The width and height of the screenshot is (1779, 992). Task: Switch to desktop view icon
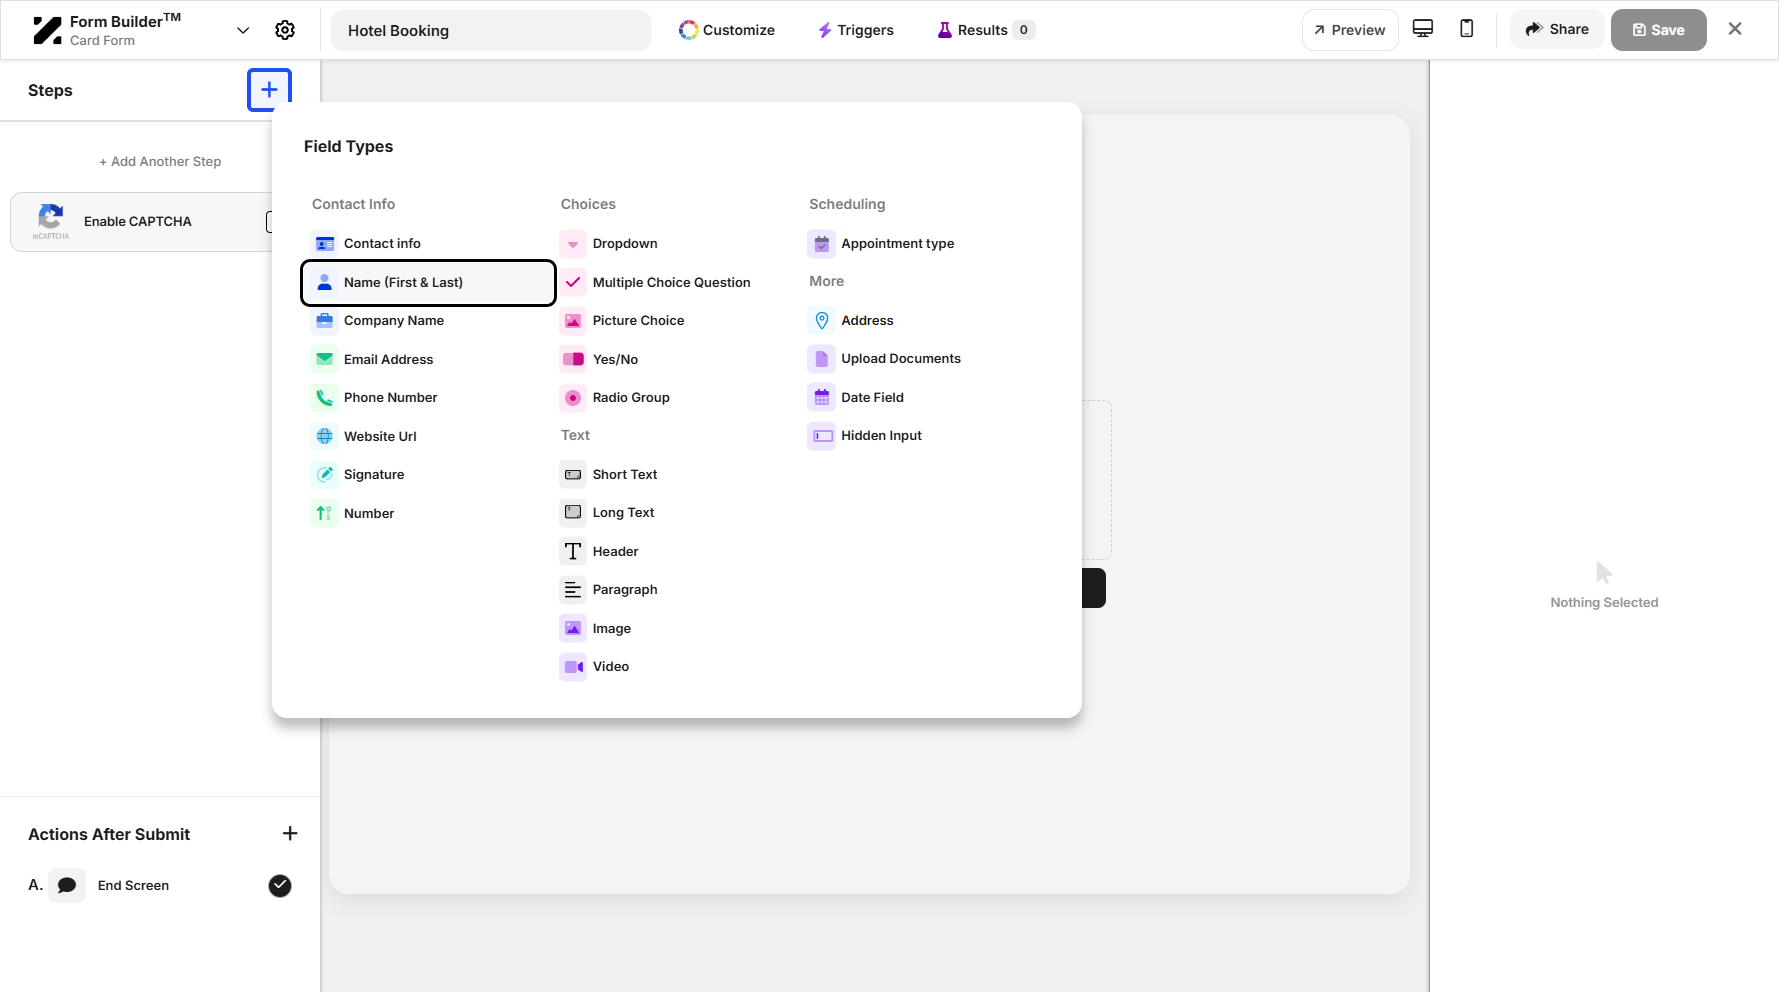click(x=1423, y=29)
